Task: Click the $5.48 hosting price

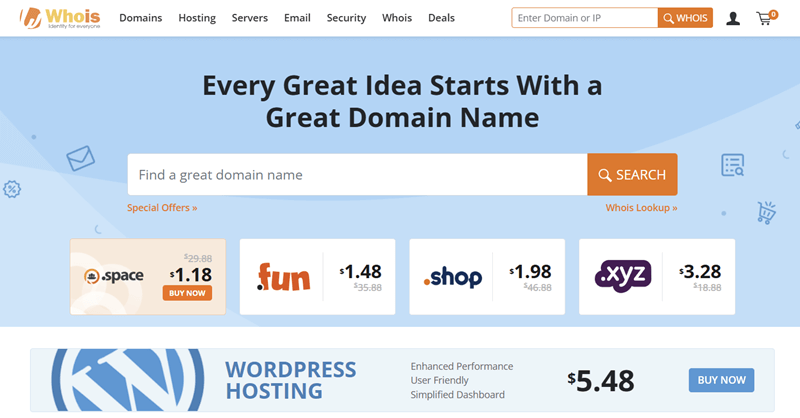Action: pyautogui.click(x=601, y=381)
